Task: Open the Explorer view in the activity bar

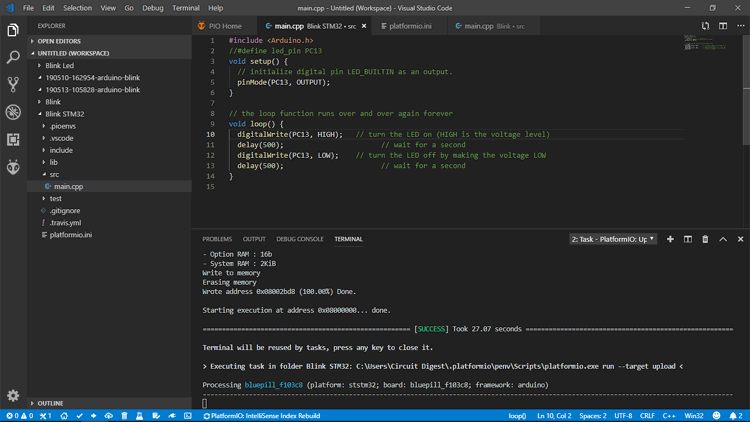Action: (x=13, y=30)
